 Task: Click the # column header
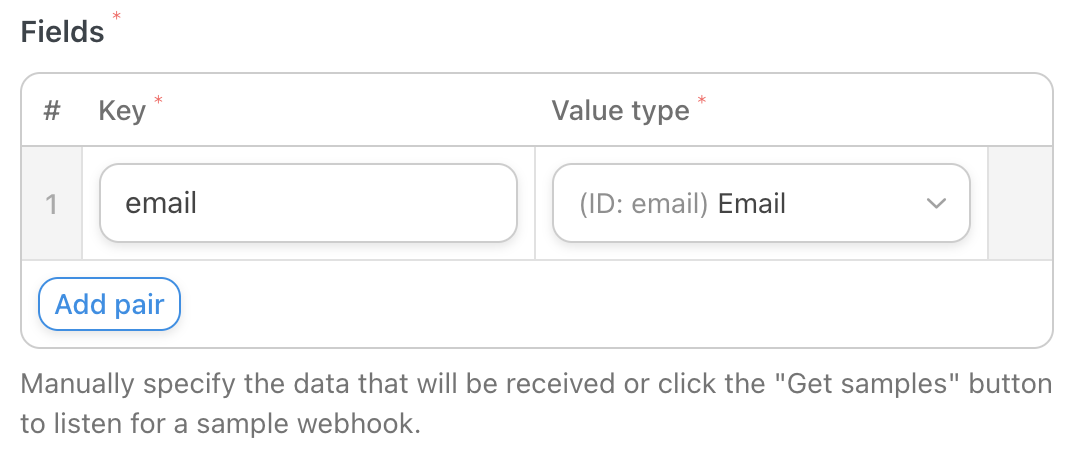pos(52,110)
